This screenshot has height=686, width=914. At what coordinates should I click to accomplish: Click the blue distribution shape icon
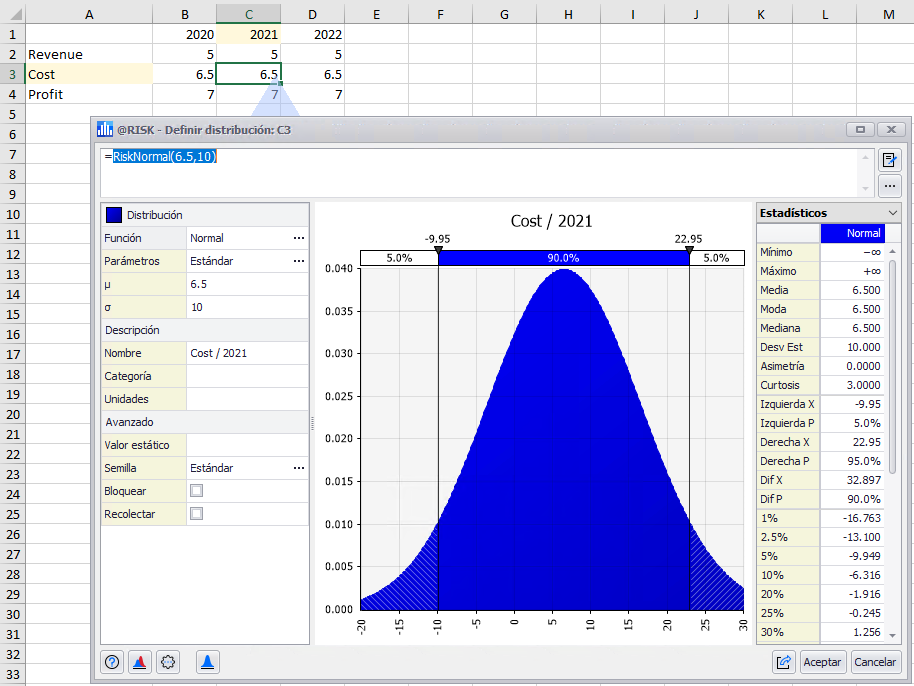(x=207, y=662)
